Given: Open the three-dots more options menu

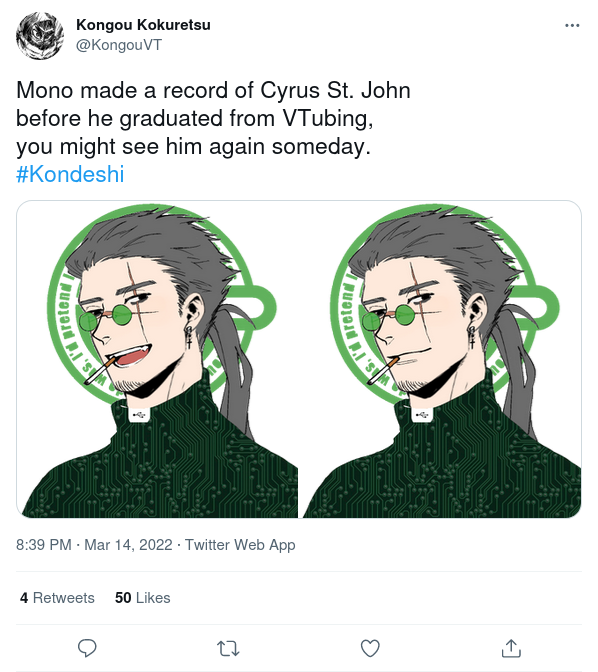Looking at the screenshot, I should point(572,26).
